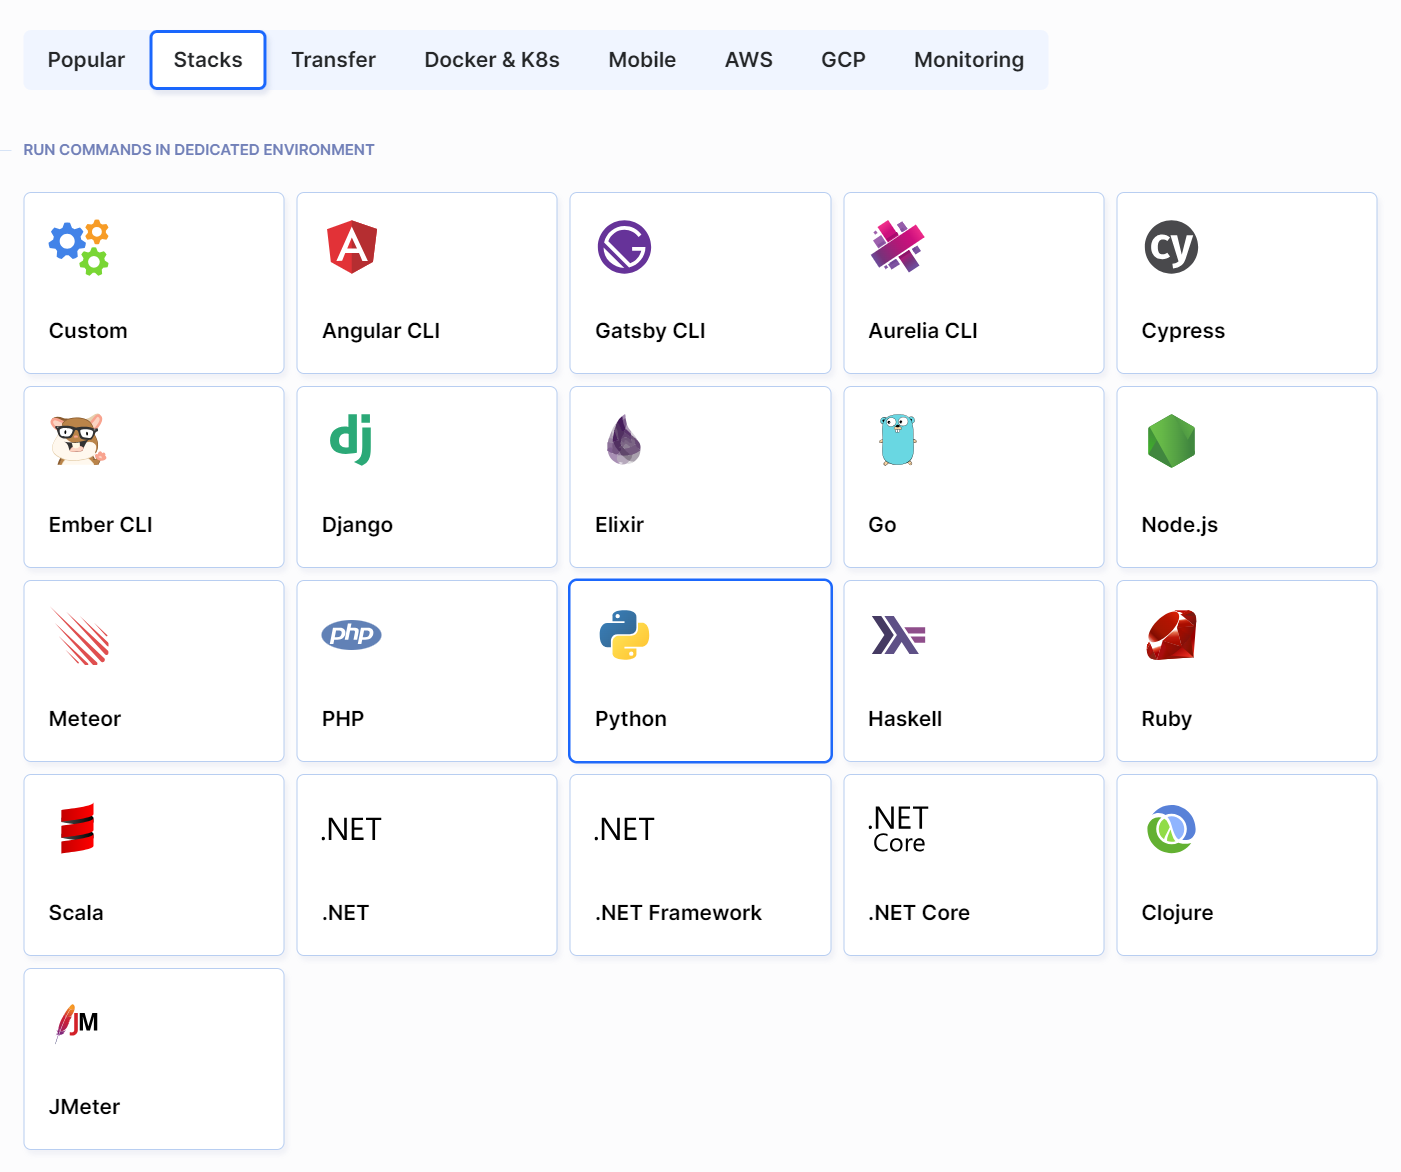Switch to the AWS tab
This screenshot has height=1172, width=1401.
point(749,60)
